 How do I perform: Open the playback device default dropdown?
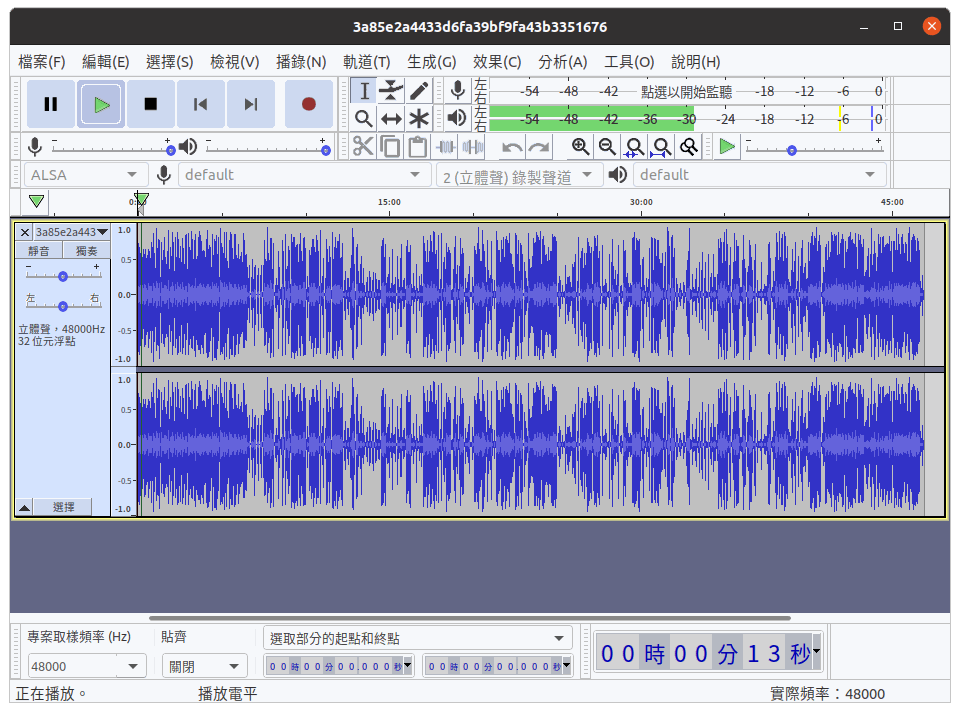(759, 175)
